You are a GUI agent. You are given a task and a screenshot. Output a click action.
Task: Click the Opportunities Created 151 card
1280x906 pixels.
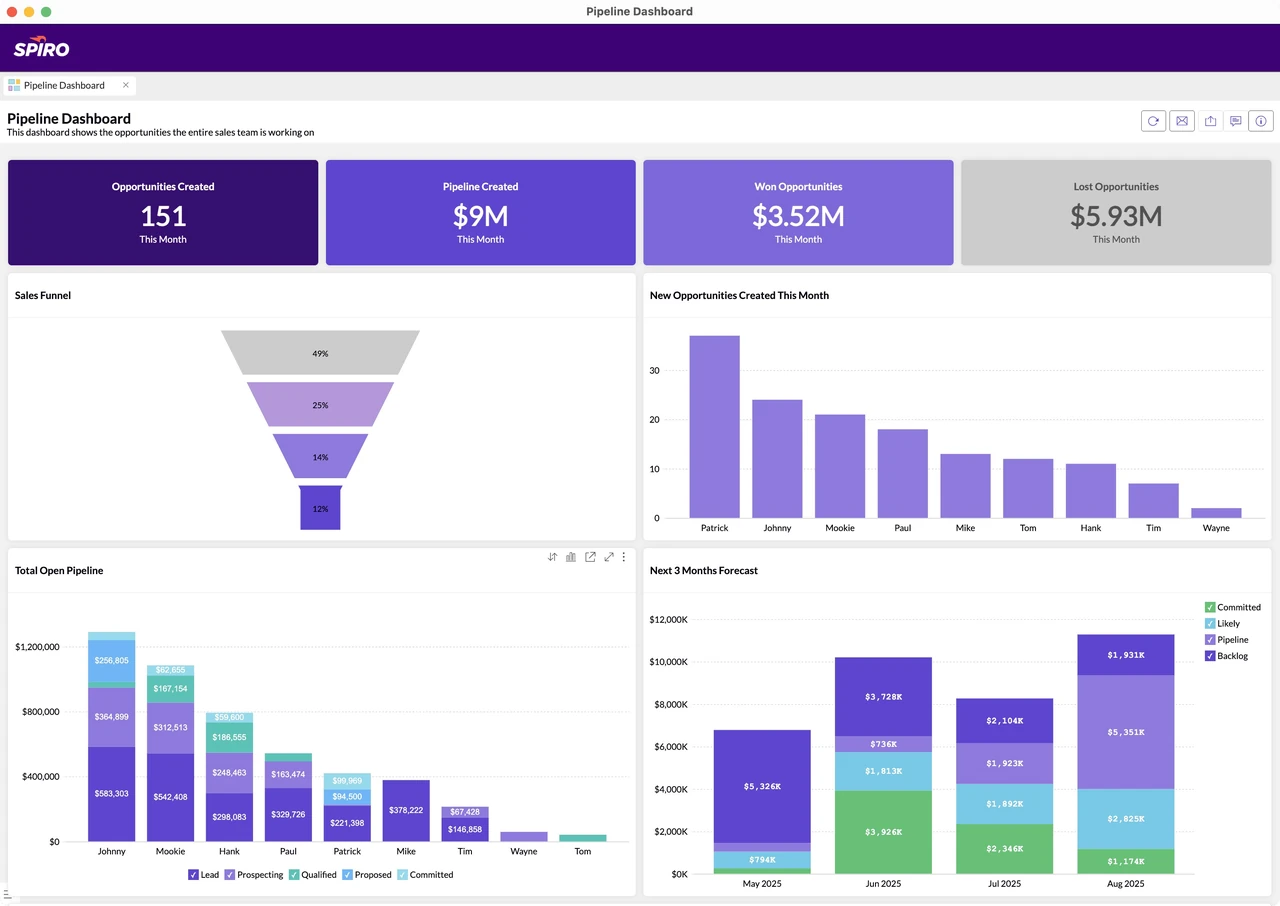tap(163, 213)
